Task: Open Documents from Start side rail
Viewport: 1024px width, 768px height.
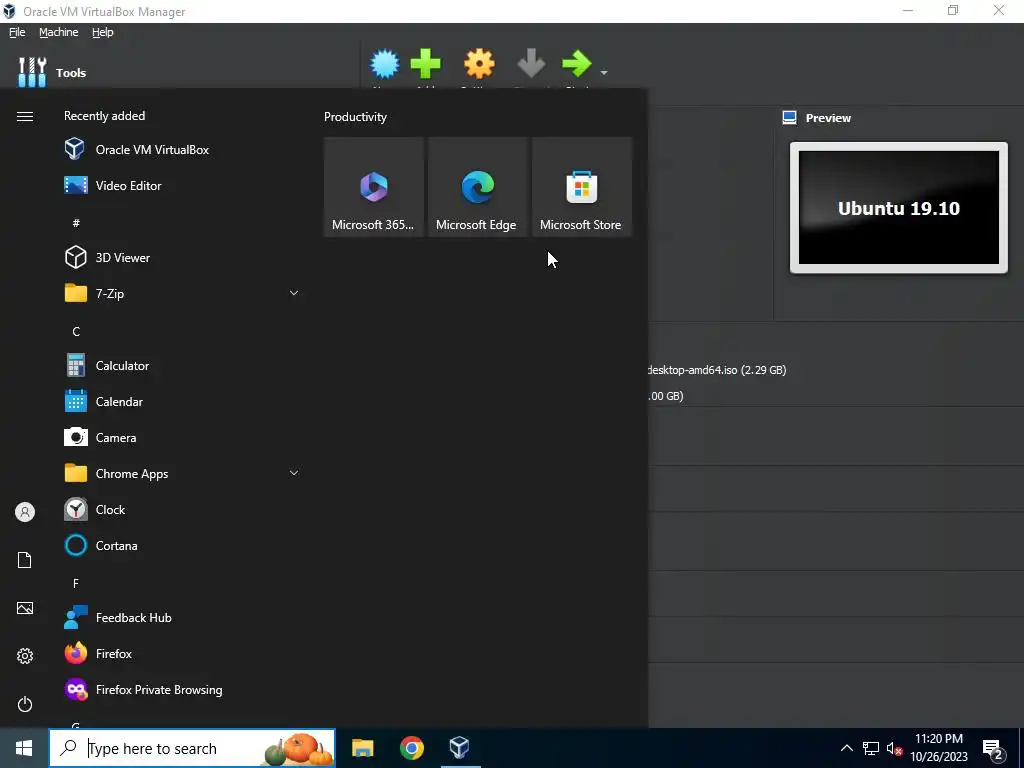Action: [25, 560]
